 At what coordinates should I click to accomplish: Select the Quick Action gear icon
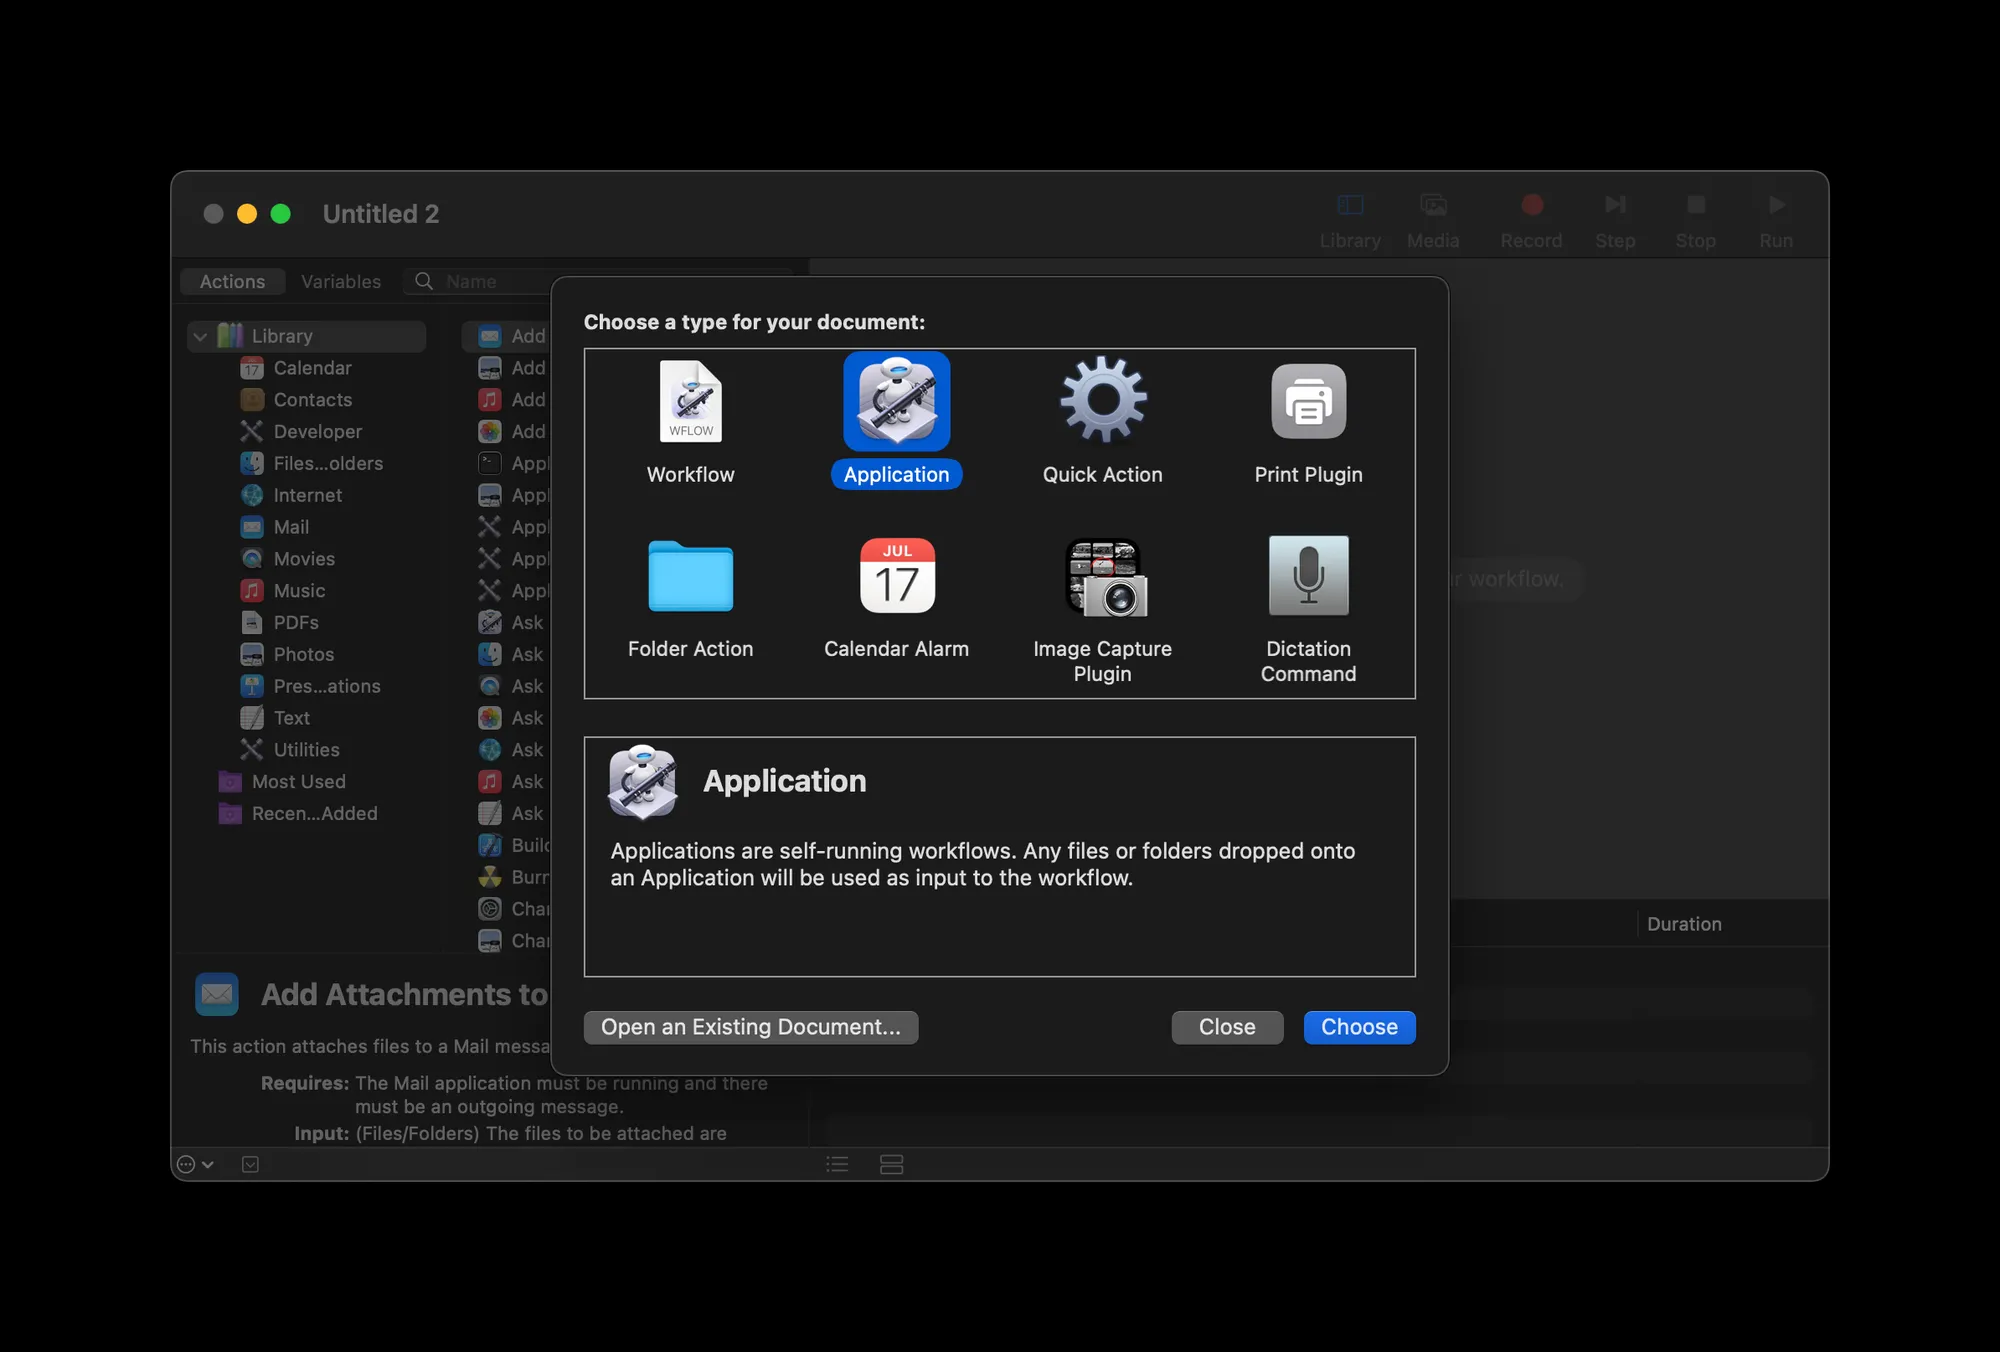(x=1103, y=402)
